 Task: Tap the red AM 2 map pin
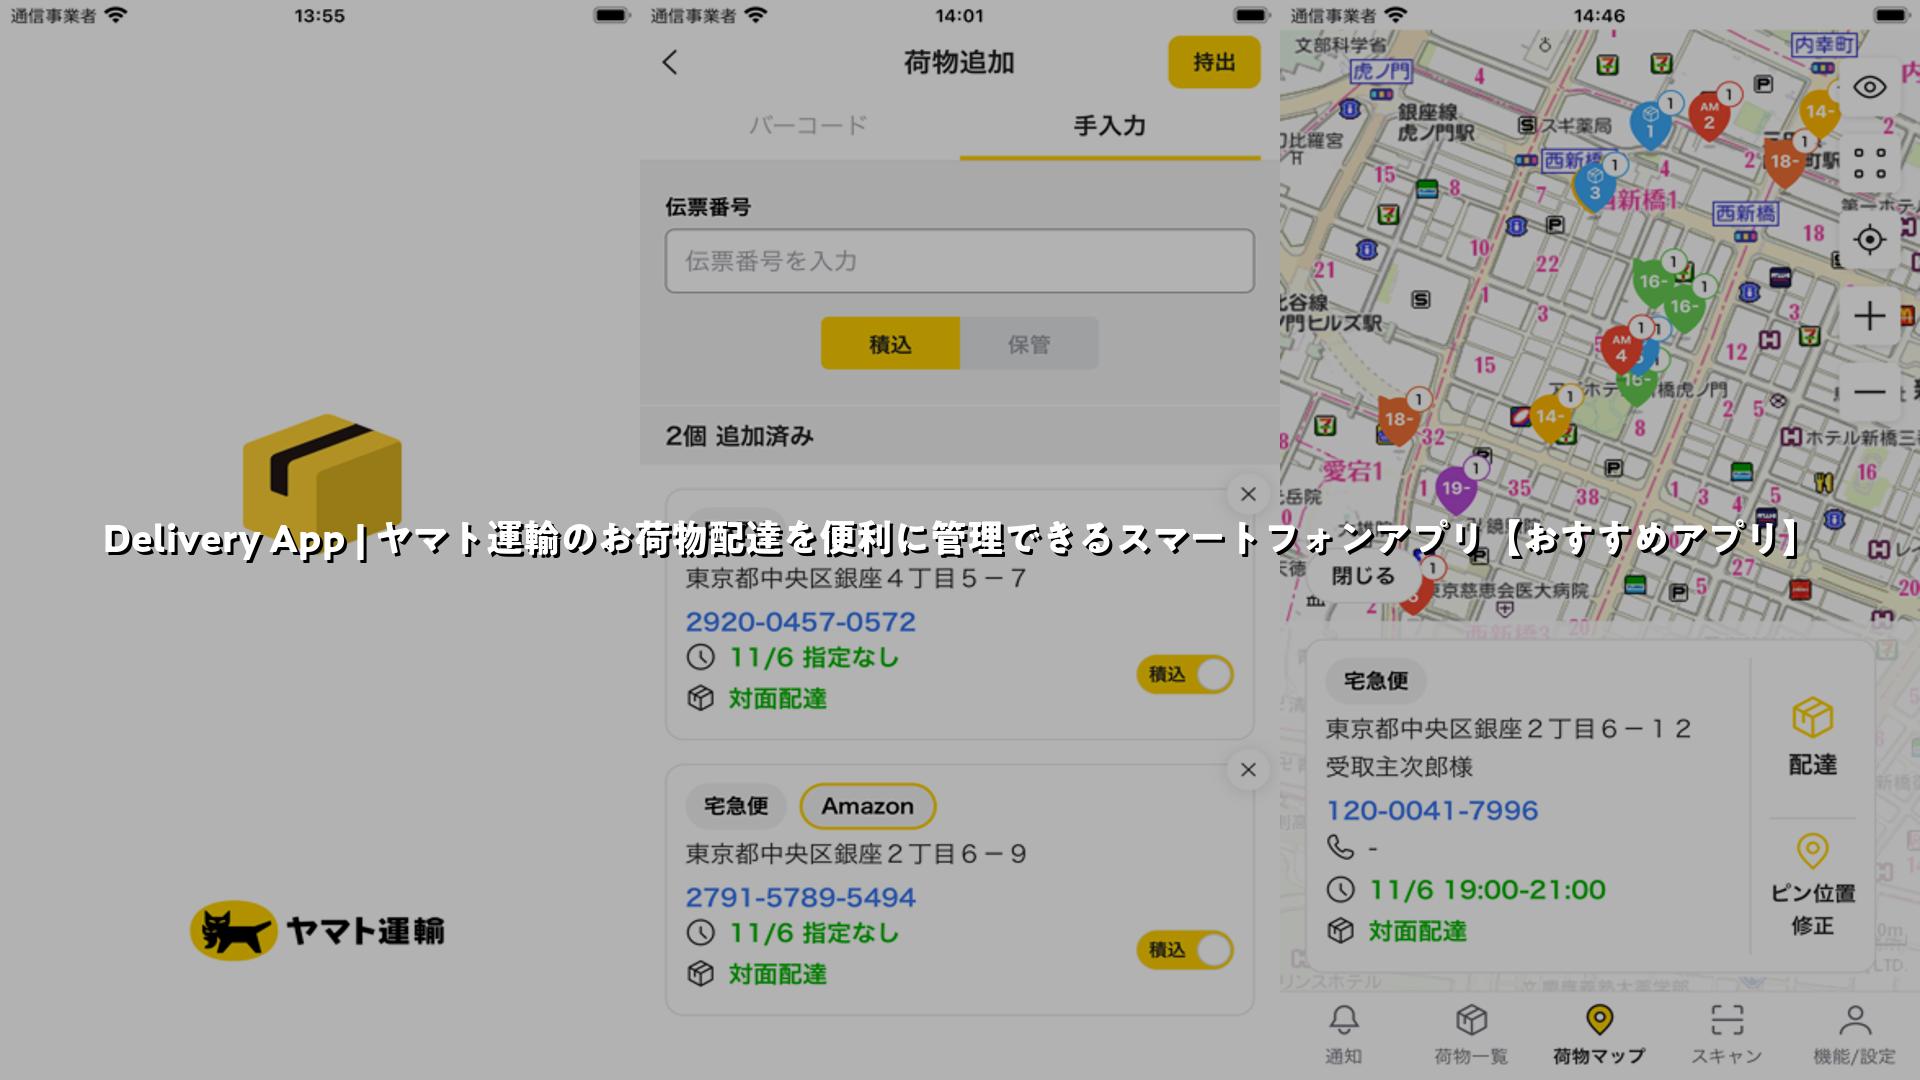[1709, 117]
